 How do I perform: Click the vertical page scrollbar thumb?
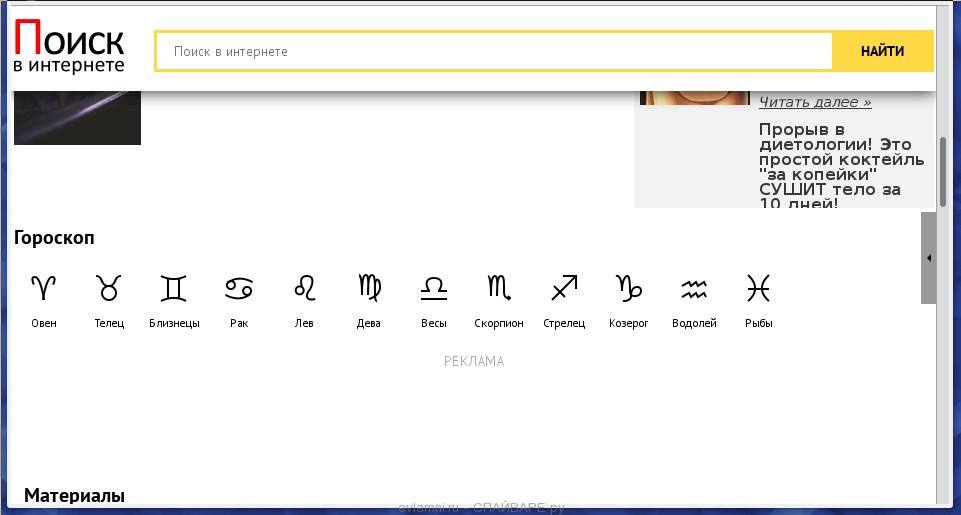pyautogui.click(x=942, y=170)
